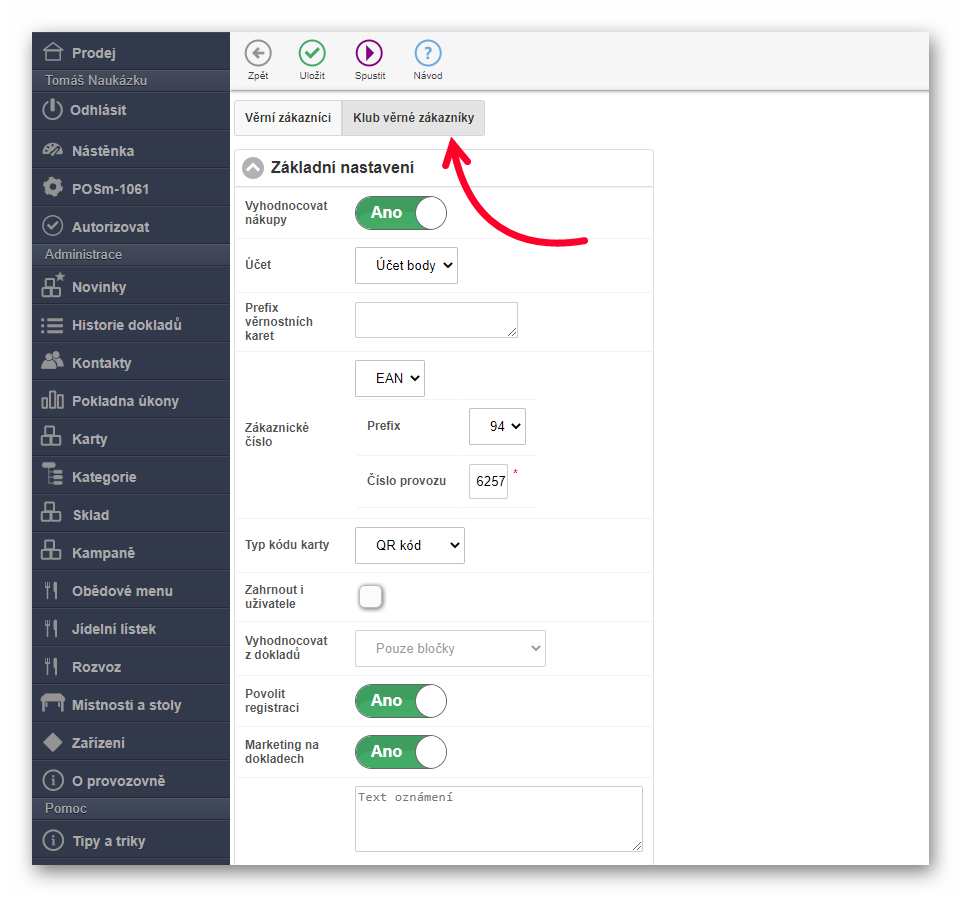
Task: Collapse the Základní nastavení section
Action: (253, 168)
